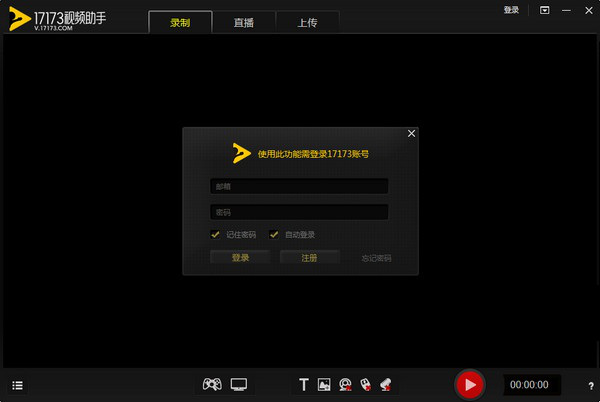Uncheck the 记住密码 checkbox

point(215,234)
